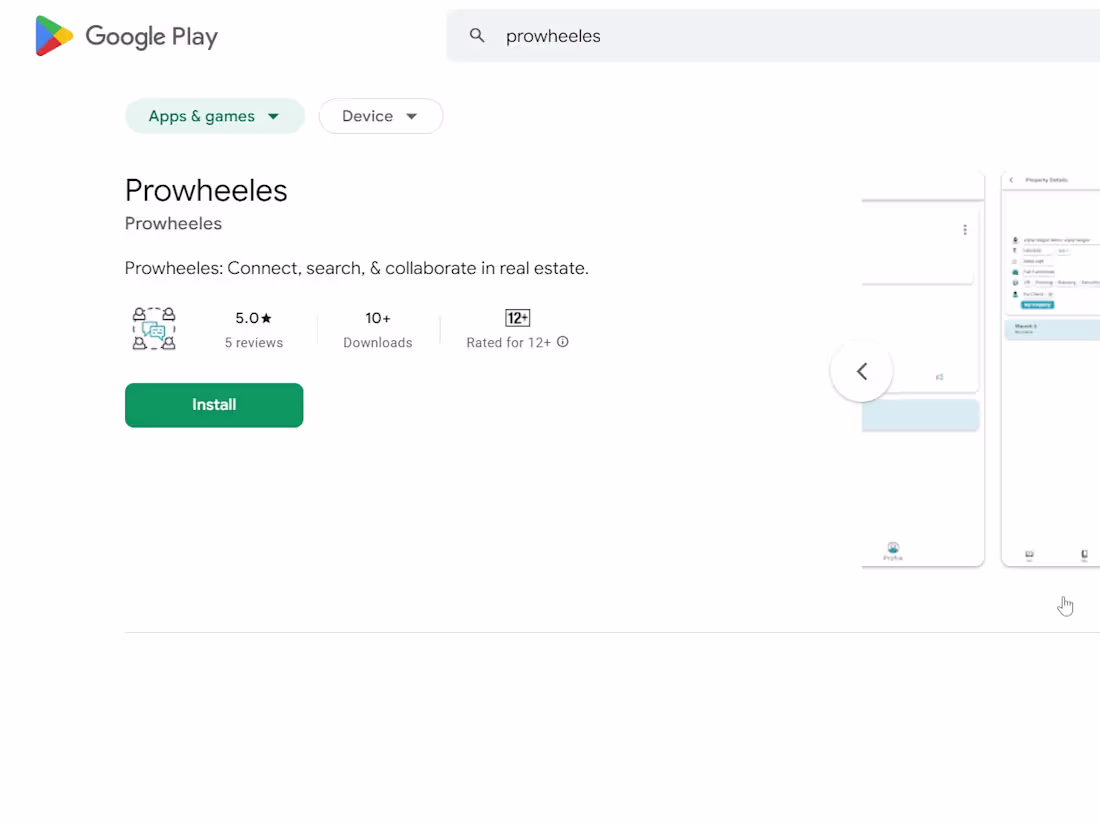Image resolution: width=1100 pixels, height=825 pixels.
Task: Click the dropdown caret on Apps & games chip
Action: coord(273,116)
